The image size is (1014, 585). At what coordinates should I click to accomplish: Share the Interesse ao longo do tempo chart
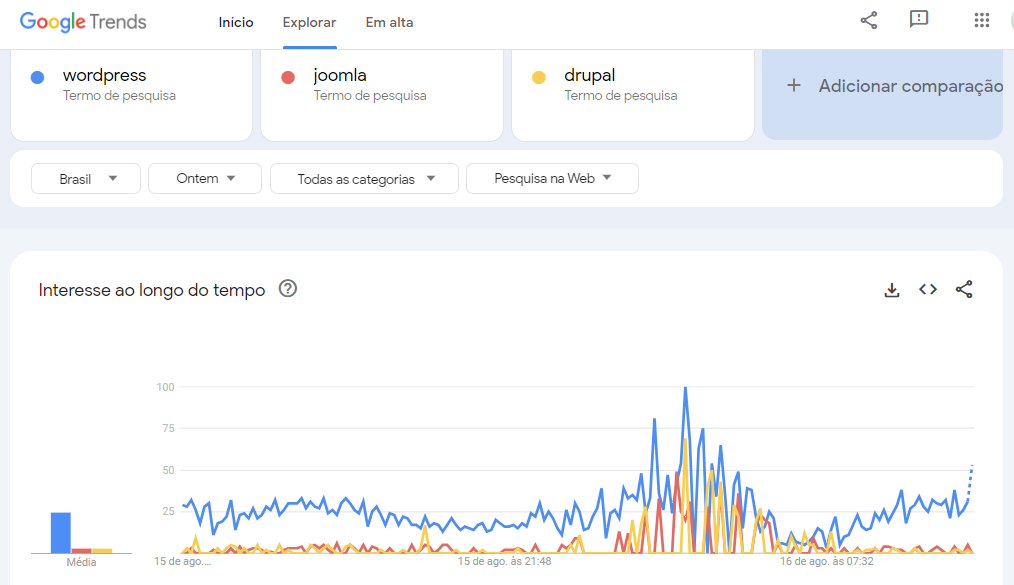[963, 289]
